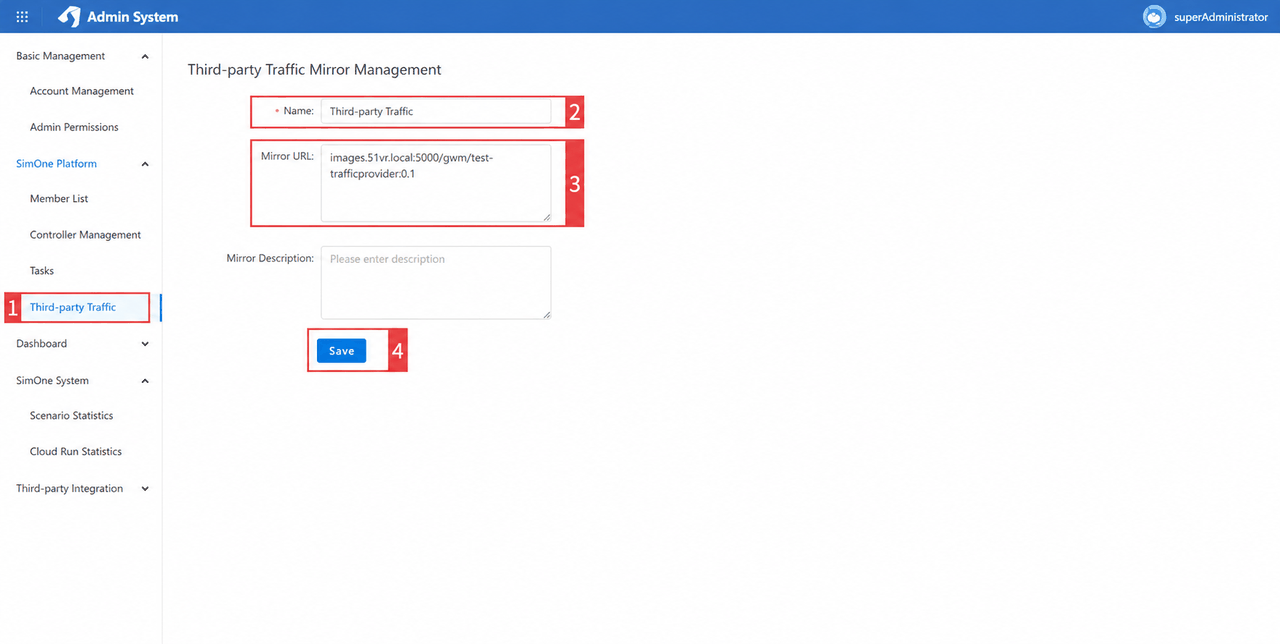
Task: Open Controller Management
Action: (85, 234)
